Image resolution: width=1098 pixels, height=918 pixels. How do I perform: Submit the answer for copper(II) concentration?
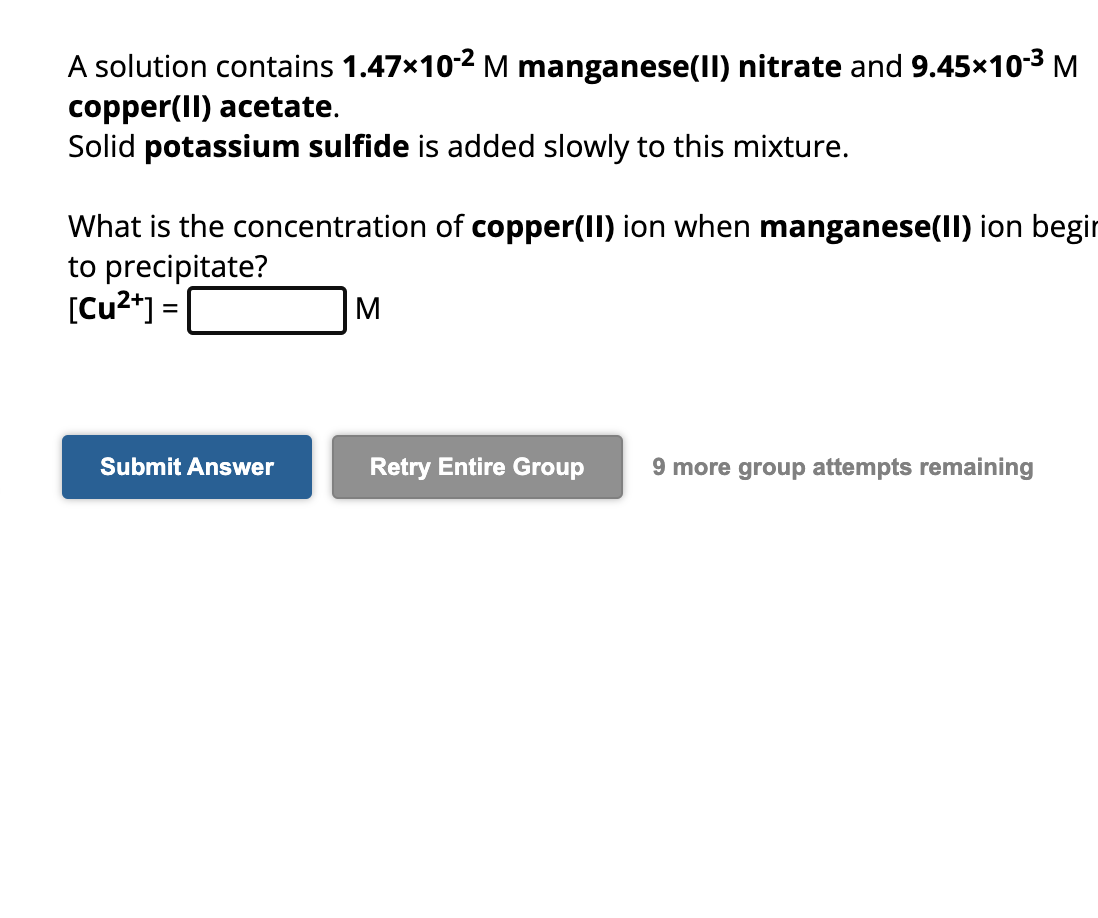coord(186,466)
